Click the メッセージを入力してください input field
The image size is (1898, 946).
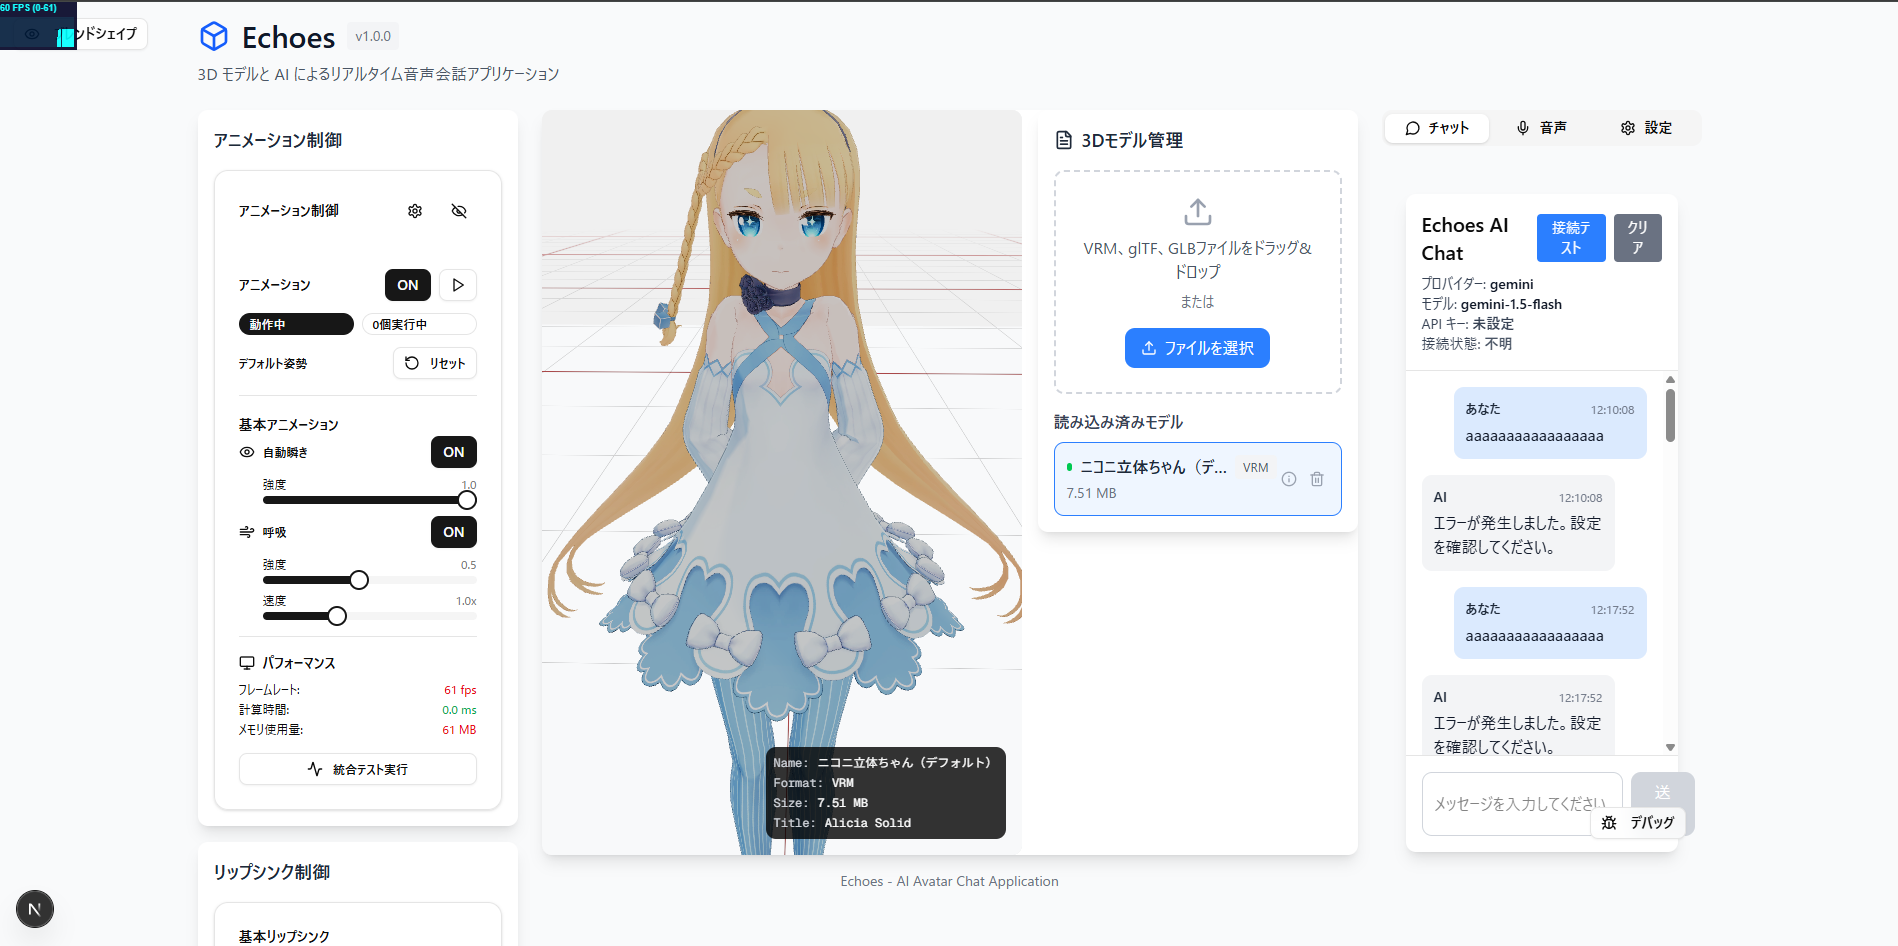point(1522,804)
